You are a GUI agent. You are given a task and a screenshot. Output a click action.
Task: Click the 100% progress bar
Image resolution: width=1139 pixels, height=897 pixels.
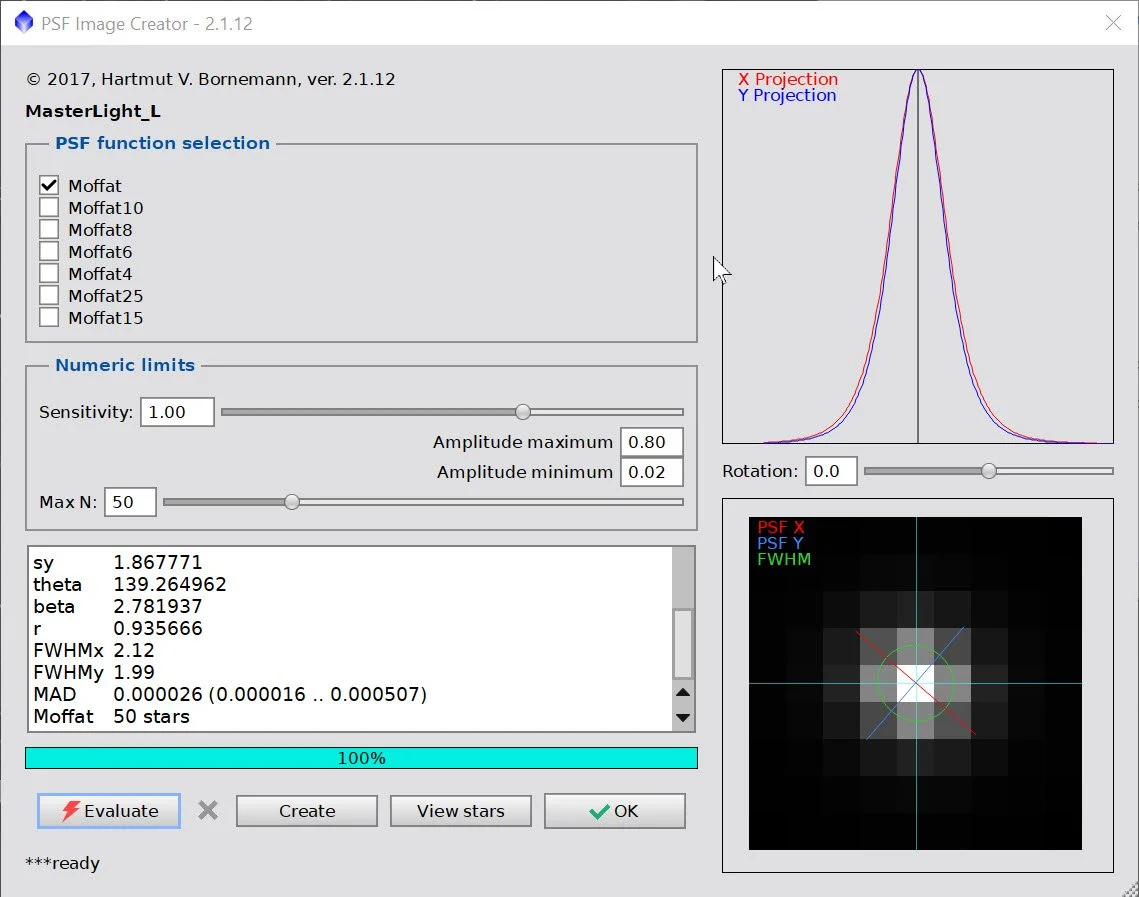point(361,758)
